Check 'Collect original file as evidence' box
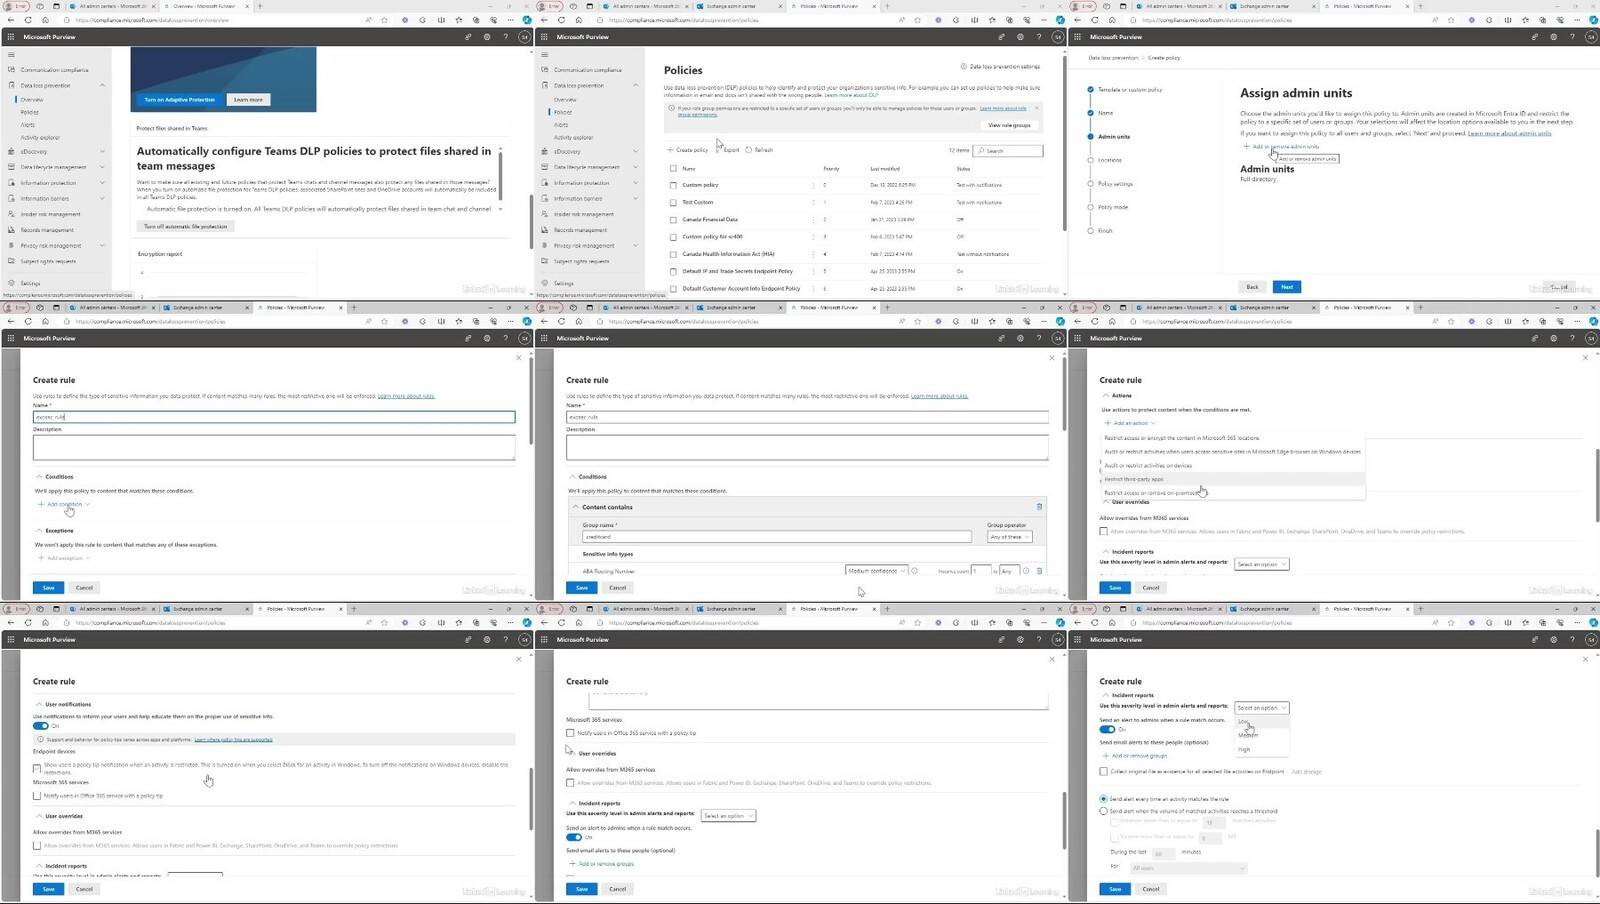1600x904 pixels. [1104, 771]
